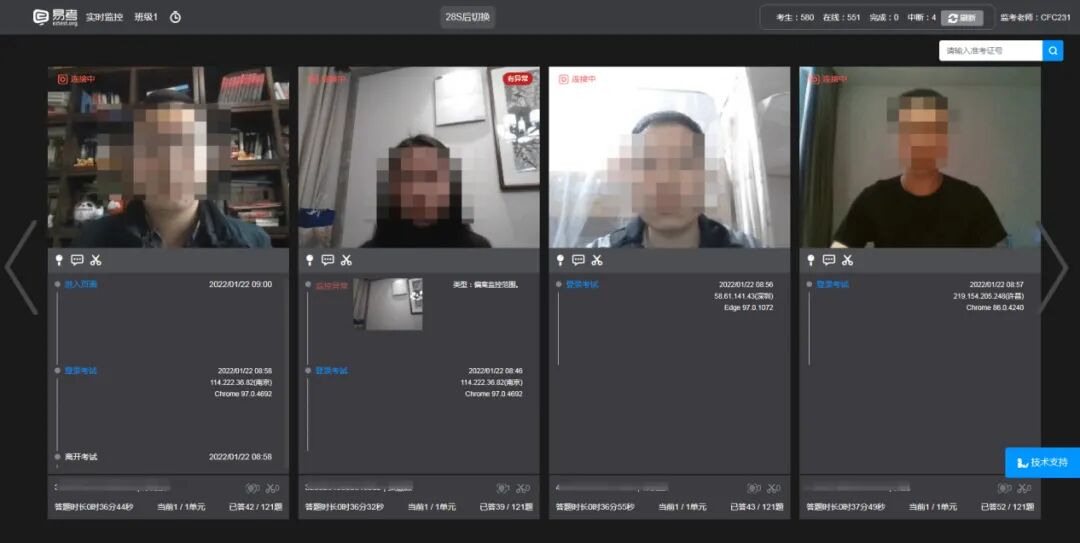Open the 技术支持 support button
Image resolution: width=1080 pixels, height=543 pixels.
[x=1042, y=462]
